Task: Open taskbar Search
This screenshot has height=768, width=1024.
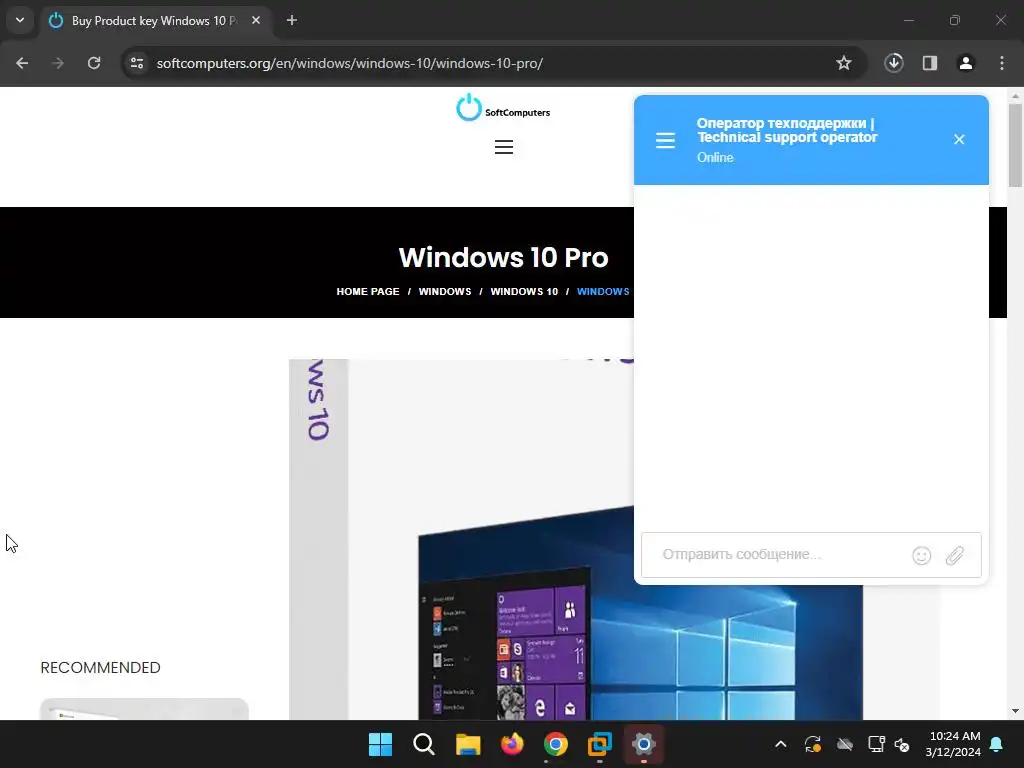Action: [x=424, y=744]
